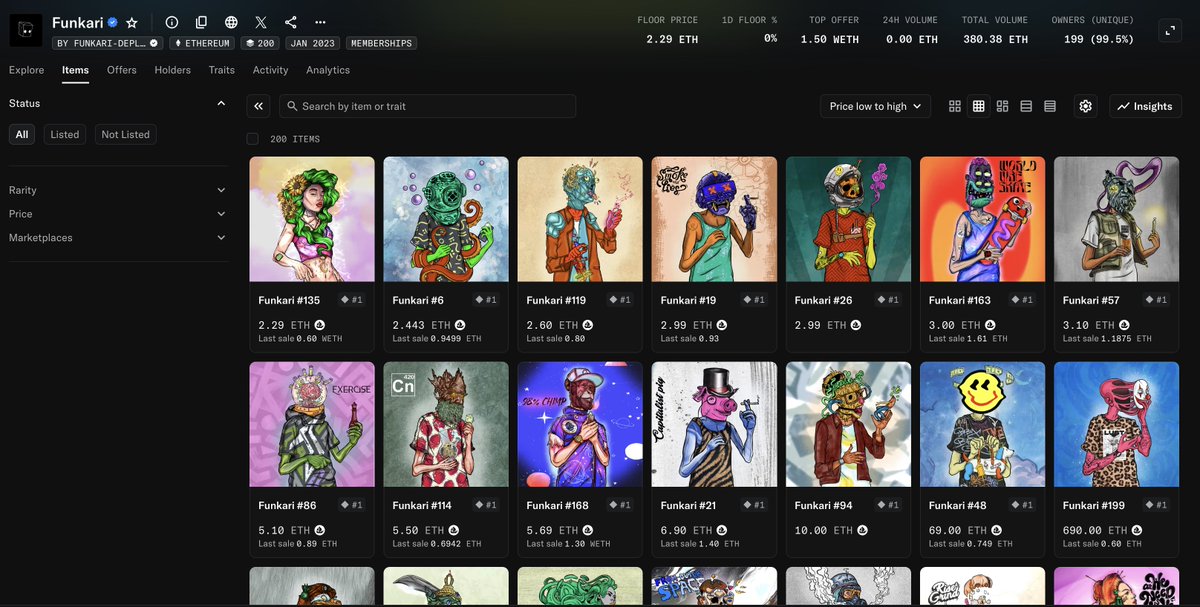Switch to the Traits tab
The image size is (1200, 607).
click(x=222, y=70)
